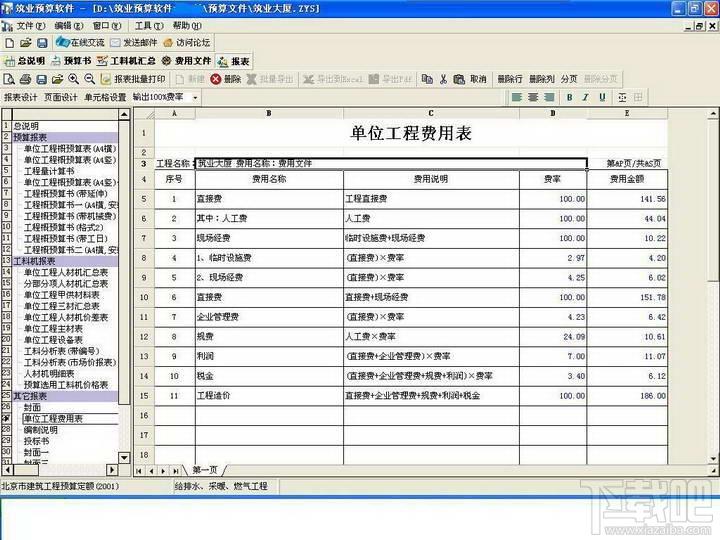The image size is (720, 540).
Task: Align cell text right
Action: [x=549, y=97]
